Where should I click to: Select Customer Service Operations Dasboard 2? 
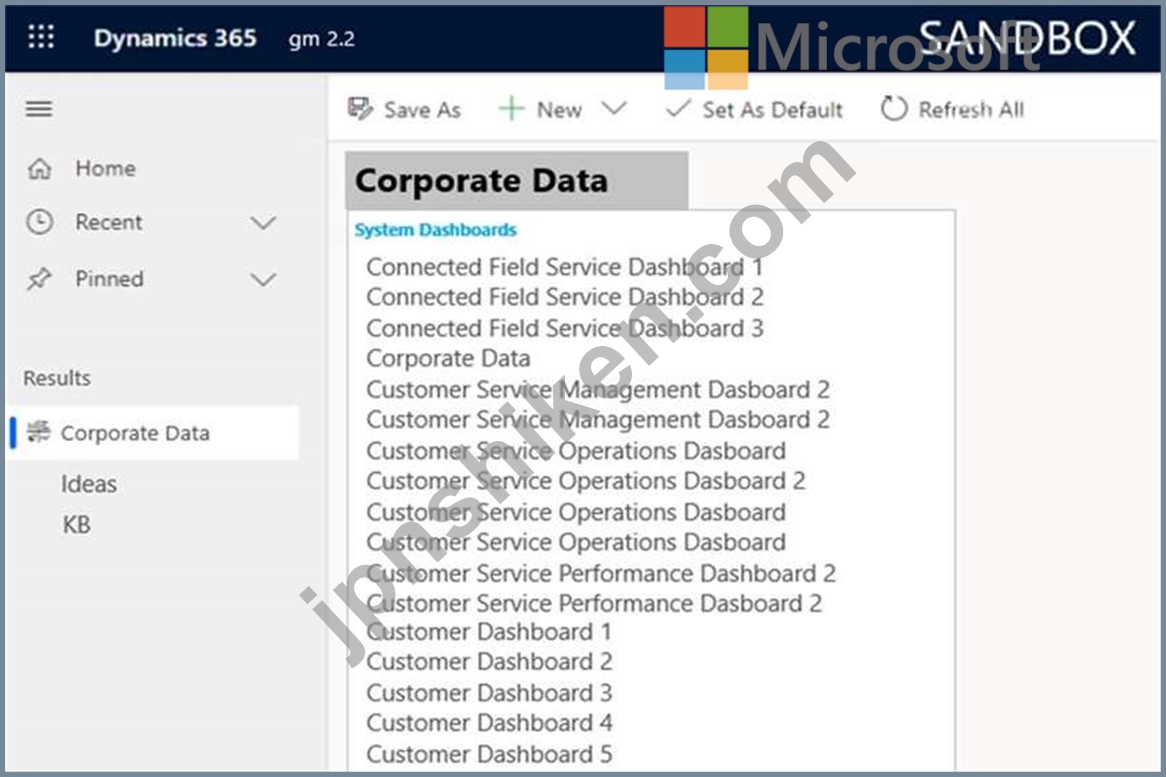(586, 481)
